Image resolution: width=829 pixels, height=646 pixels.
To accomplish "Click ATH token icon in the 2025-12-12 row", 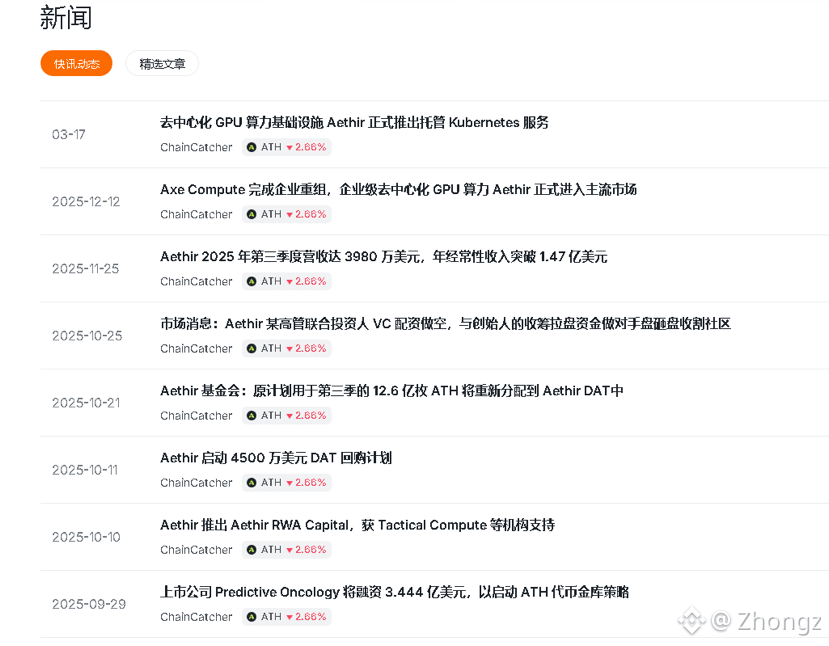I will tap(252, 215).
